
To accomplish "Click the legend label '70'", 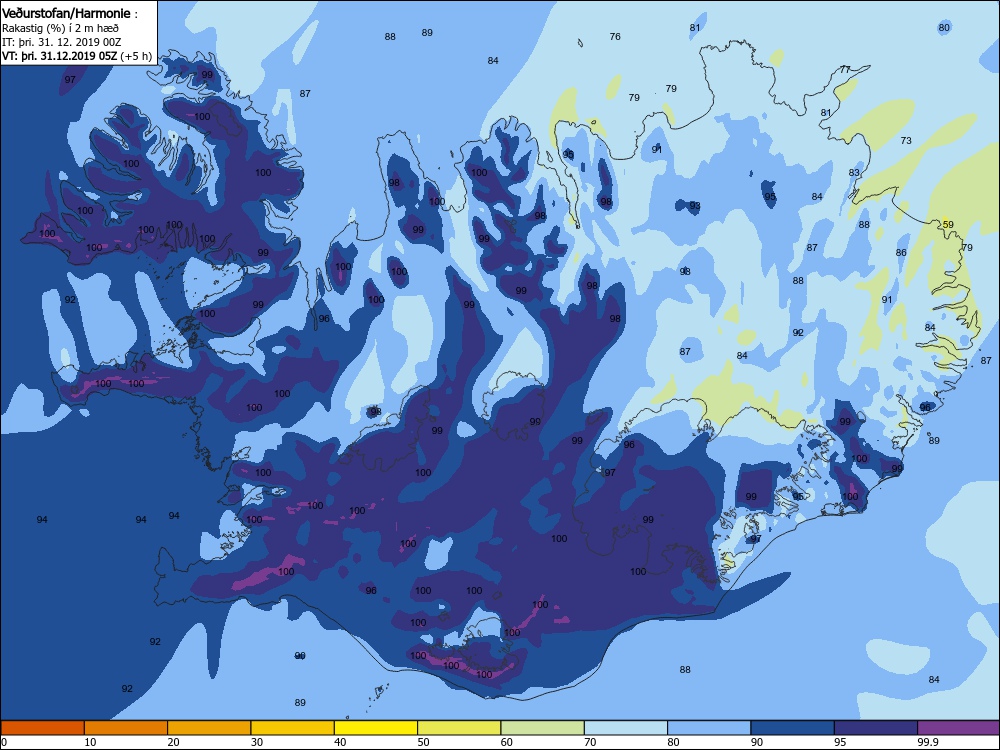I will pos(591,742).
